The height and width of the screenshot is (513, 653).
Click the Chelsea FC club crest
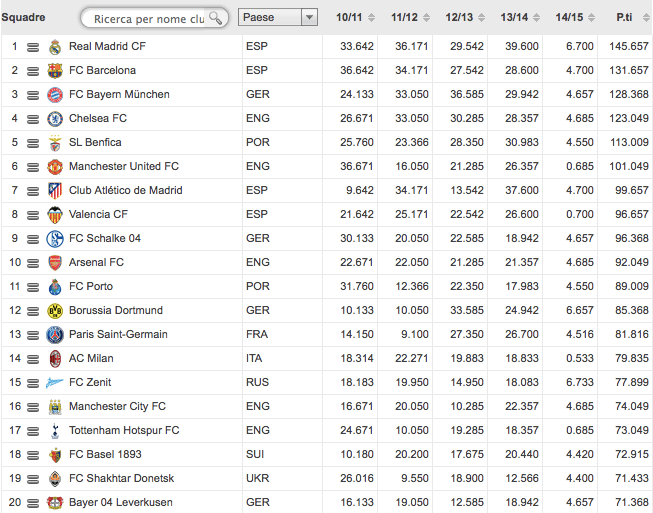click(55, 119)
